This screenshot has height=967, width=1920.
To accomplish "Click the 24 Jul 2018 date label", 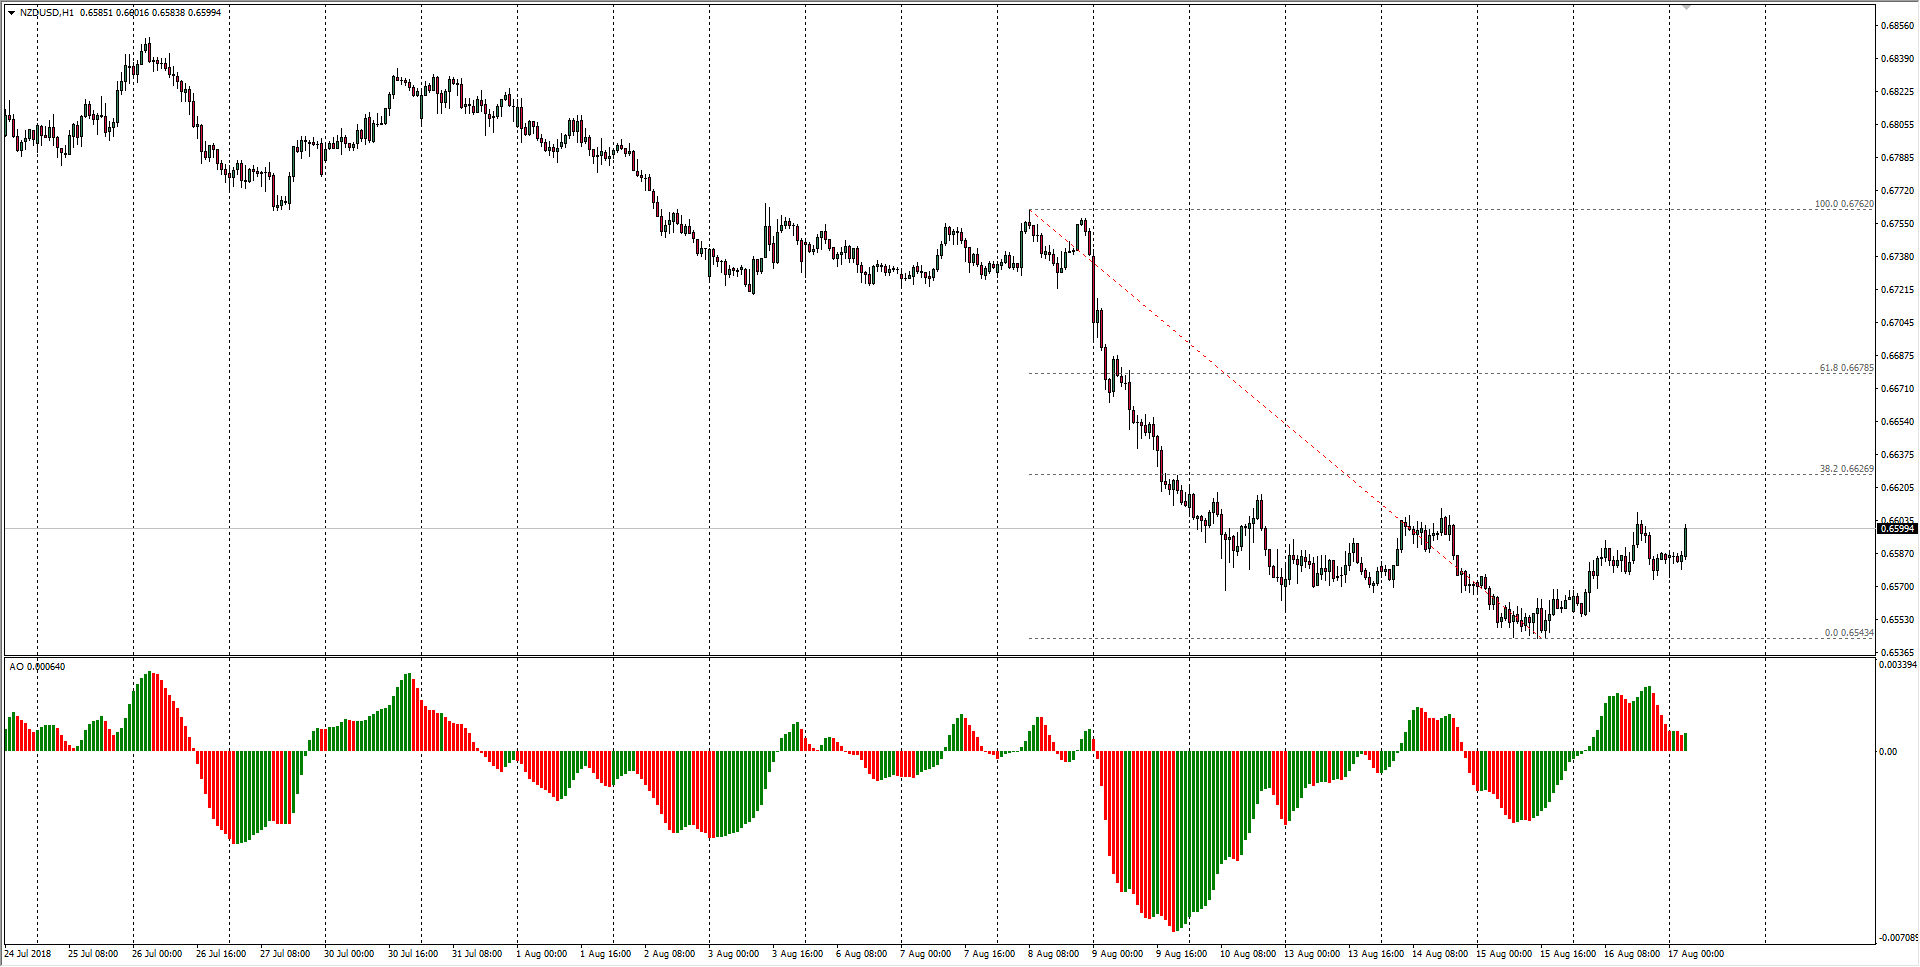I will pos(28,954).
